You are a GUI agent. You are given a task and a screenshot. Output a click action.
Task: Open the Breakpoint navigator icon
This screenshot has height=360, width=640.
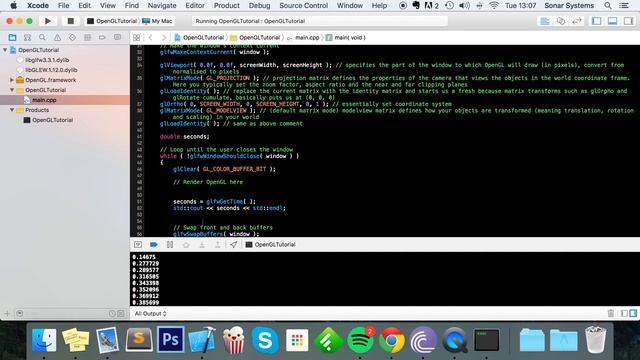click(102, 38)
